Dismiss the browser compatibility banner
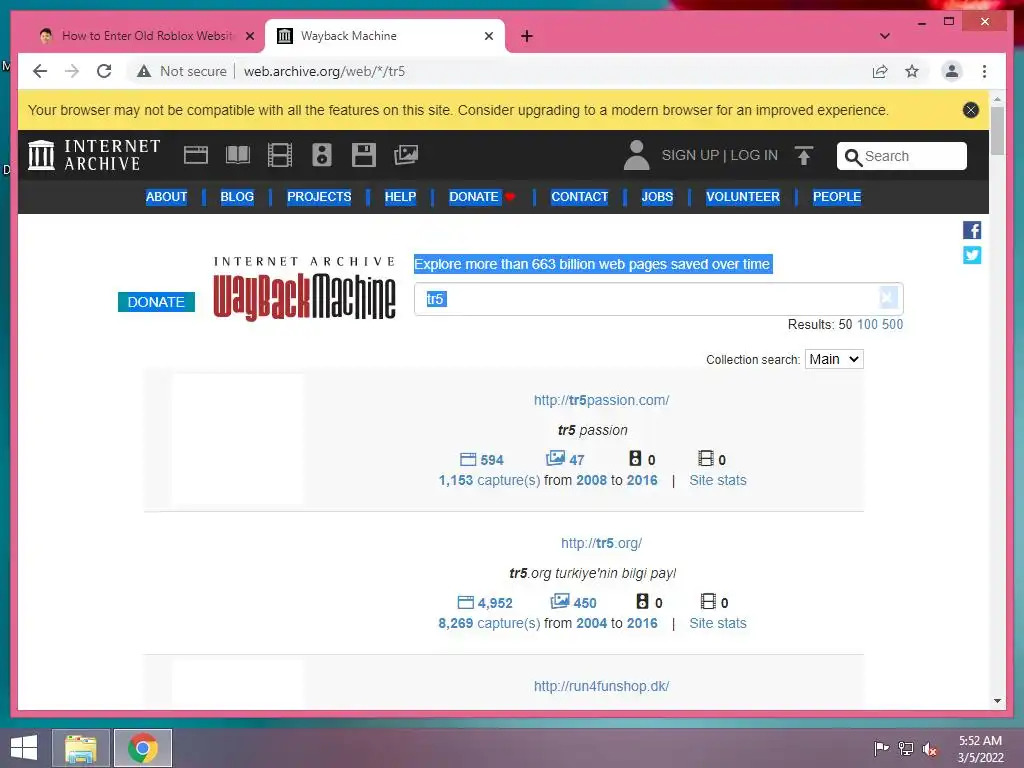 point(970,110)
